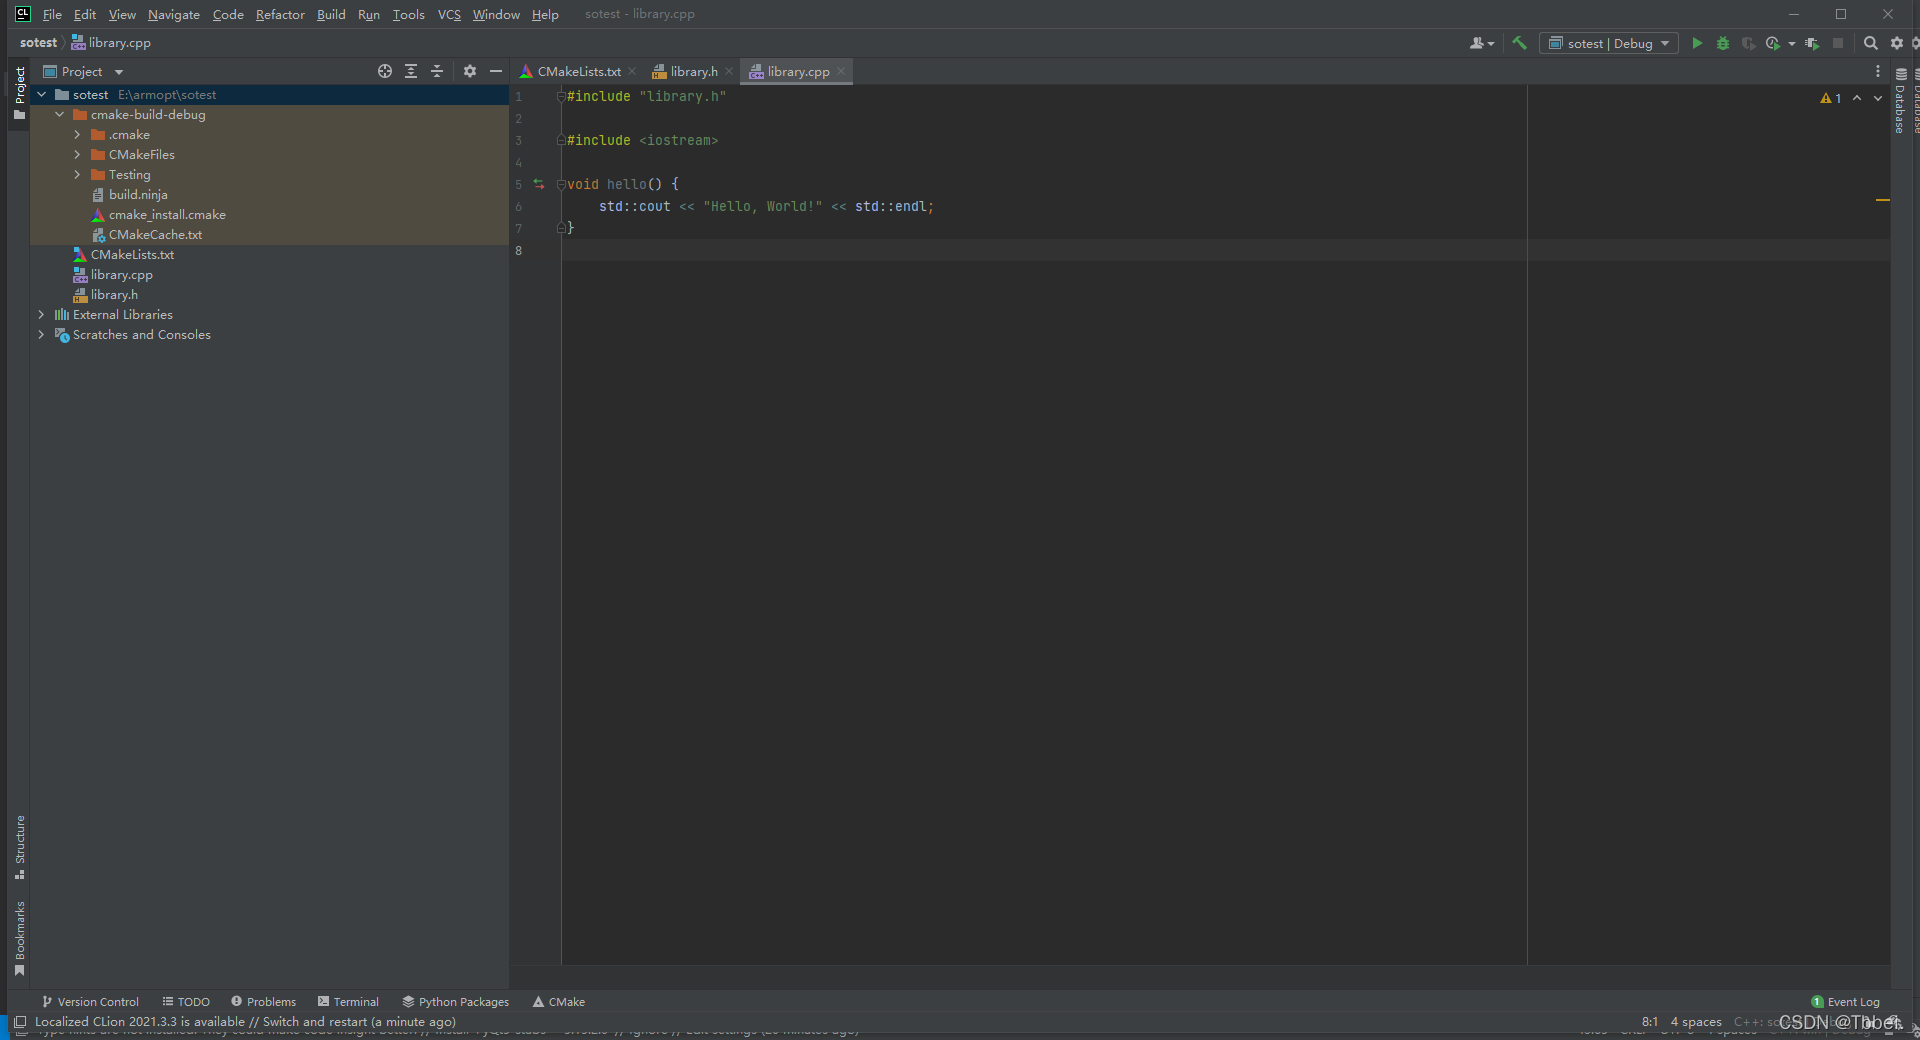Click Collapse All icon in Project panel
The width and height of the screenshot is (1920, 1040).
coord(437,71)
